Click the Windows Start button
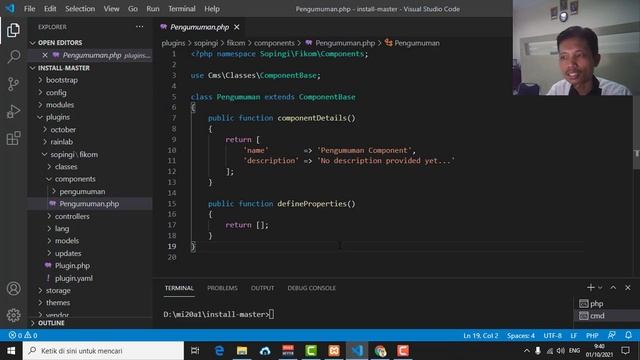This screenshot has height=360, width=640. (x=11, y=351)
